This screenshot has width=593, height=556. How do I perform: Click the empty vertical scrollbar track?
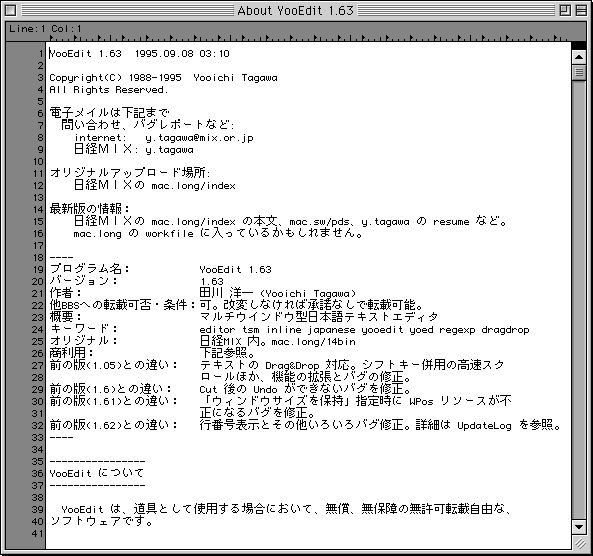pos(579,299)
